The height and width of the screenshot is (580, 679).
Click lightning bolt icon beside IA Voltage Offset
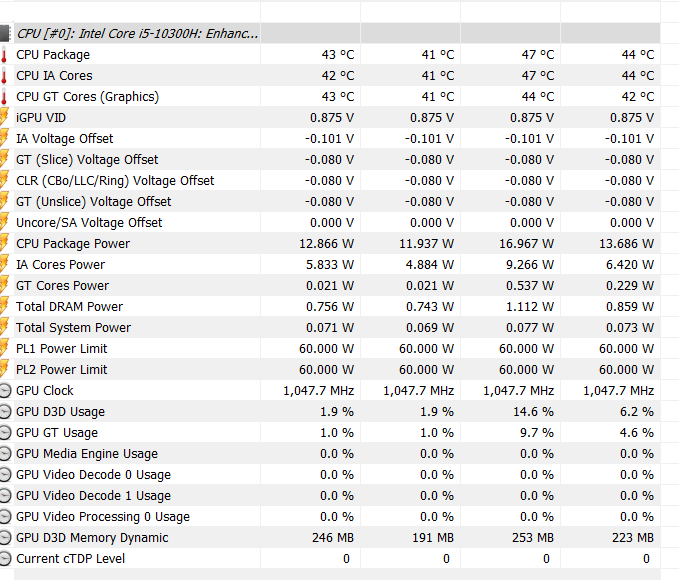4,139
